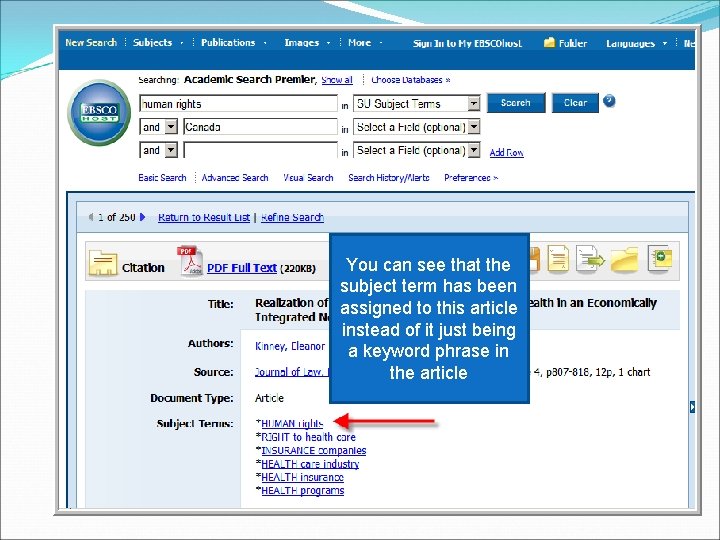Click the Create note icon

[x=660, y=258]
